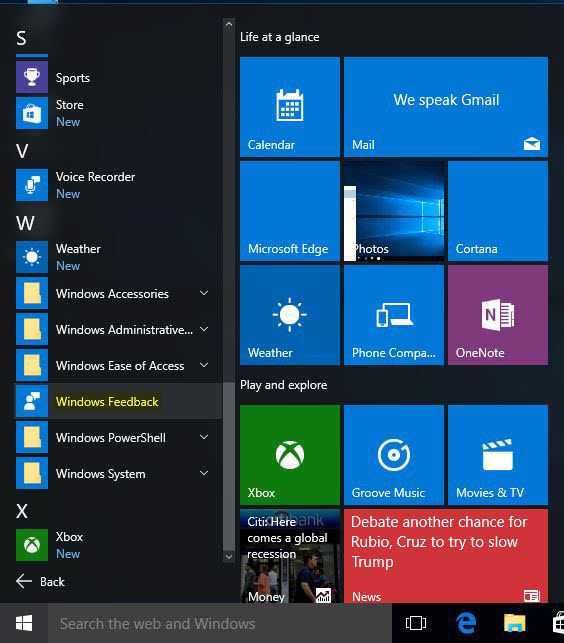Open the Weather sun icon in app list
This screenshot has height=643, width=564.
pos(32,257)
